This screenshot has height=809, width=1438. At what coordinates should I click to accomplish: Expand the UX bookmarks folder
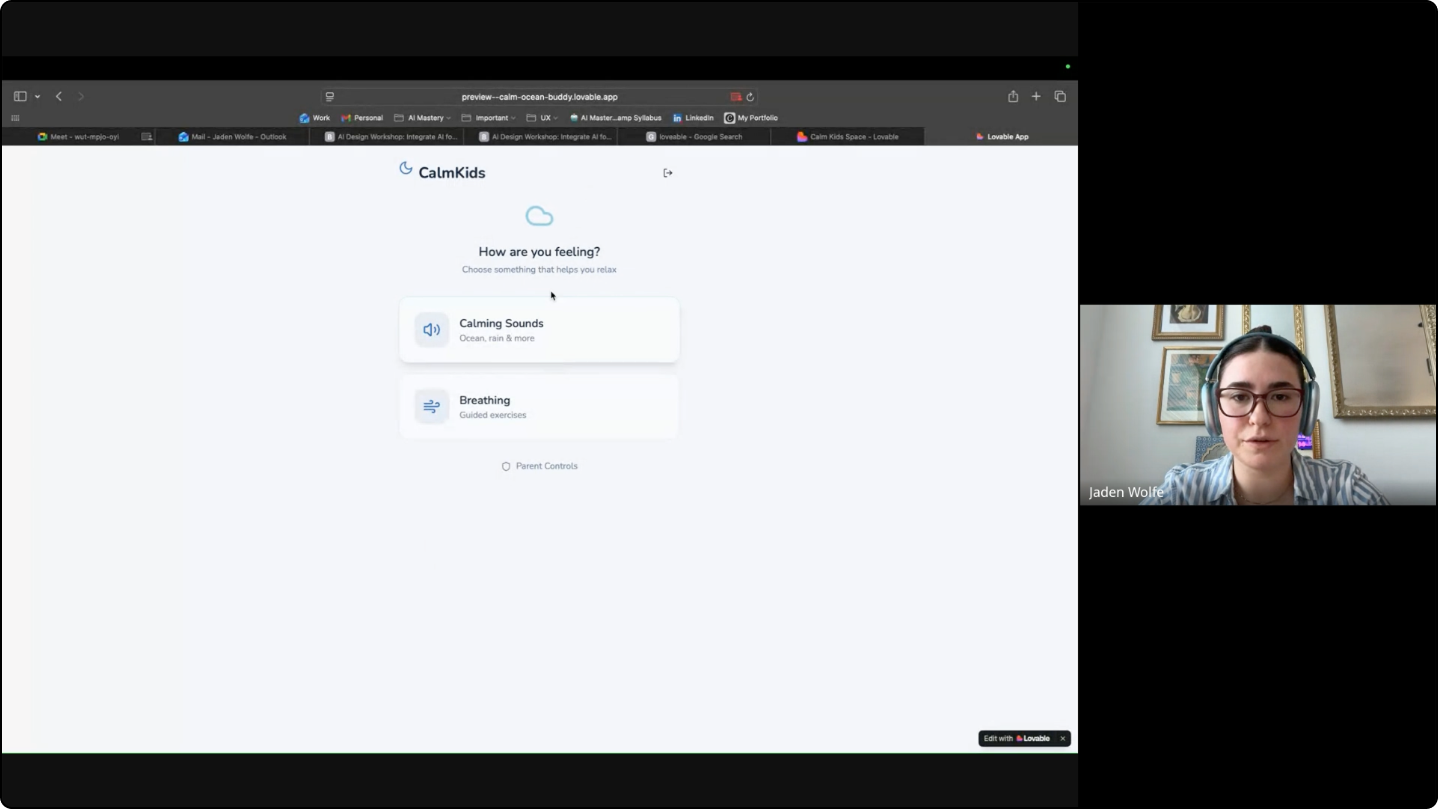[x=542, y=118]
